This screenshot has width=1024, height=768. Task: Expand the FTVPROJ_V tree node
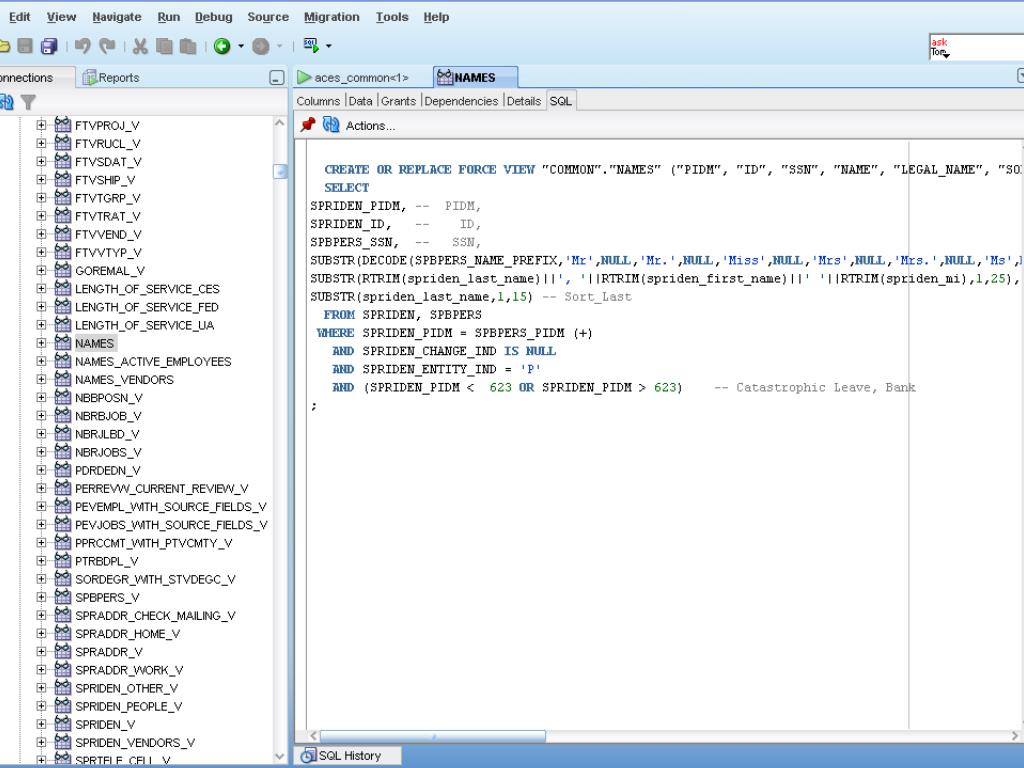tap(42, 126)
